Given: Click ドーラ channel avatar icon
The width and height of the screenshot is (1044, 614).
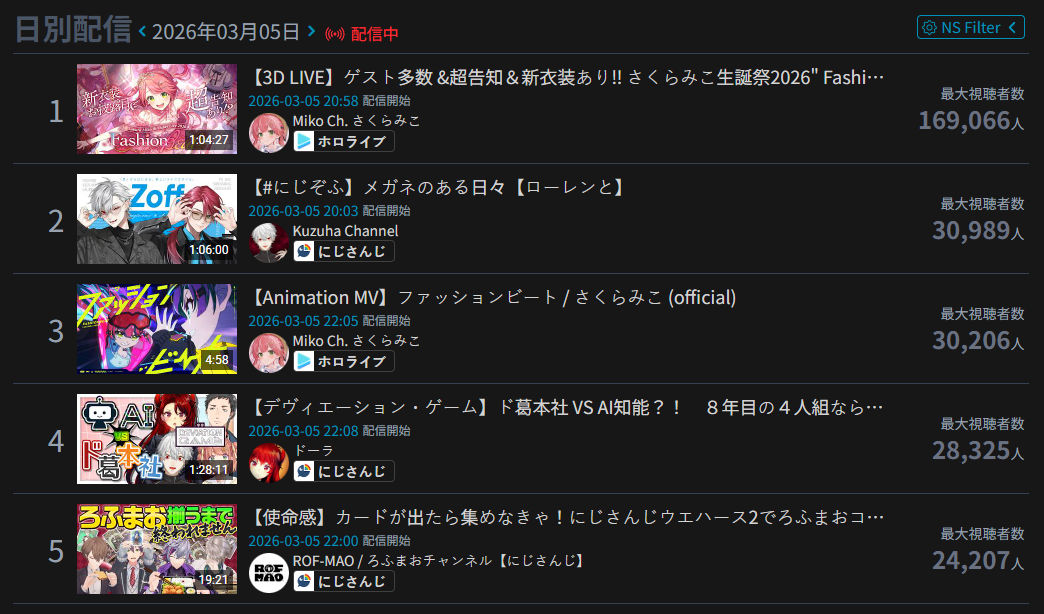Looking at the screenshot, I should [x=268, y=462].
